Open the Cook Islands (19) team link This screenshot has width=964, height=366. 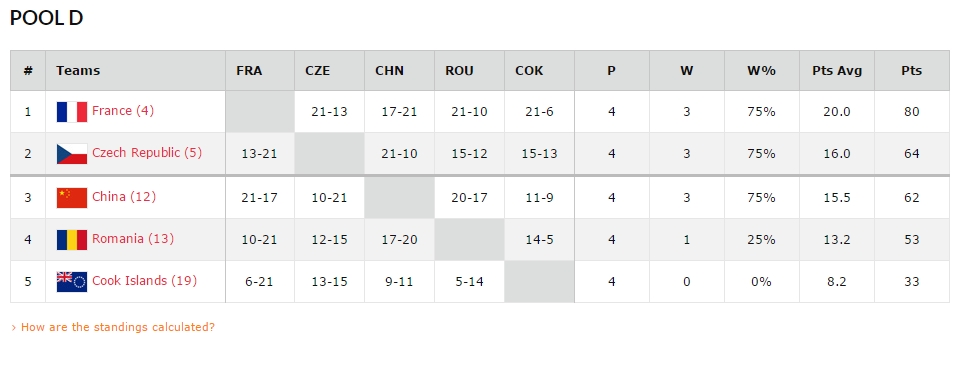[144, 280]
